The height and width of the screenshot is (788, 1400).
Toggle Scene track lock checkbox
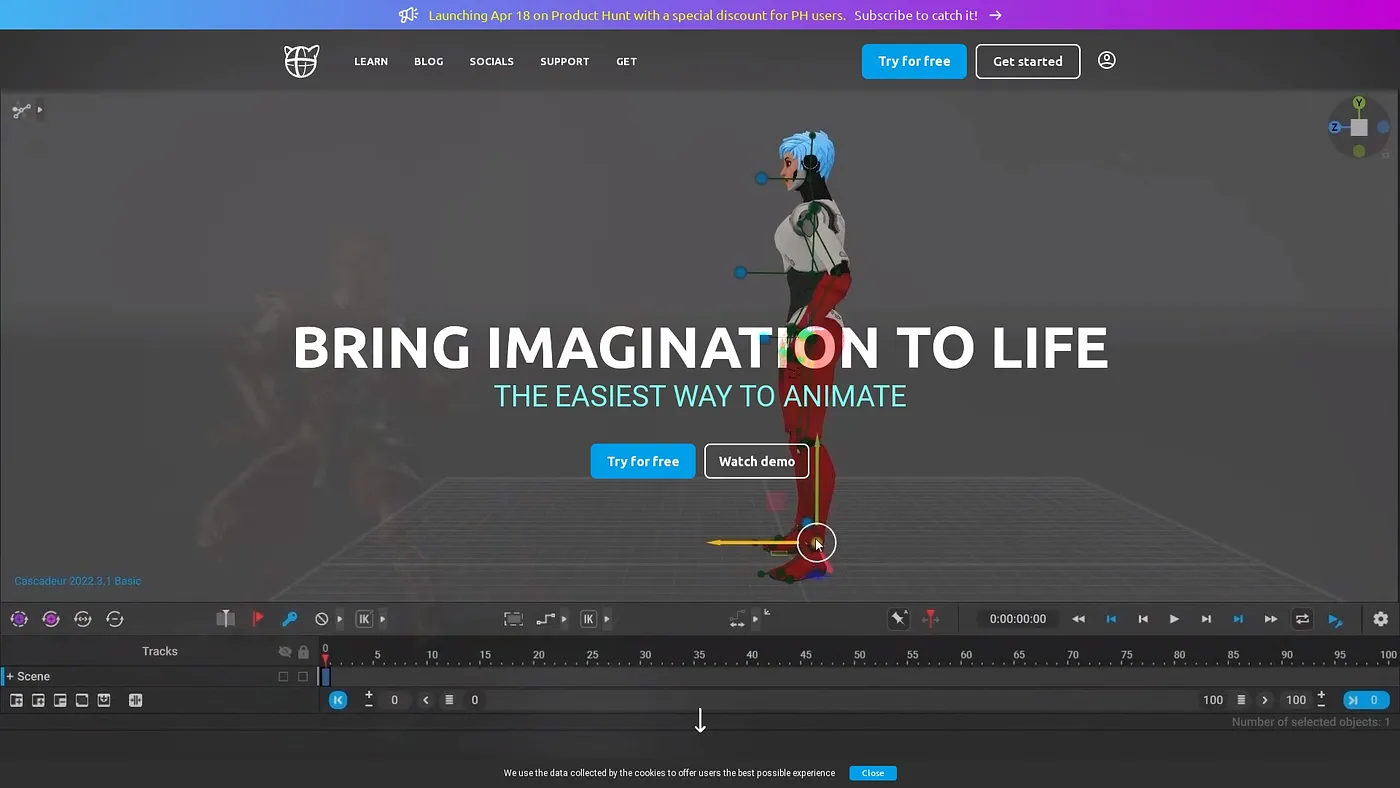303,677
